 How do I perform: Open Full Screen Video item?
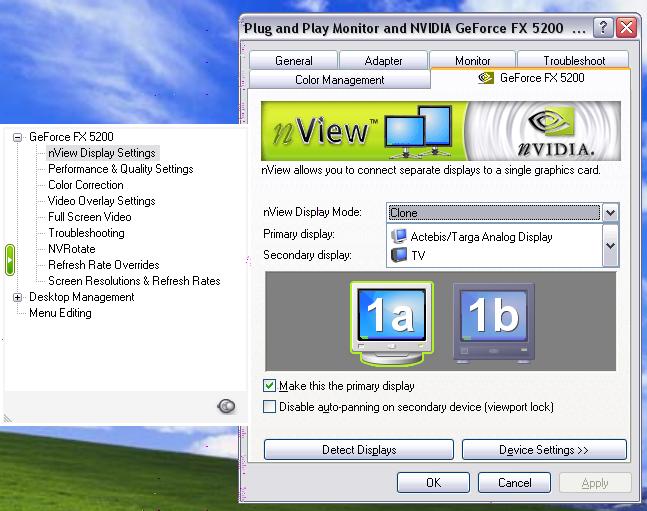click(x=90, y=217)
